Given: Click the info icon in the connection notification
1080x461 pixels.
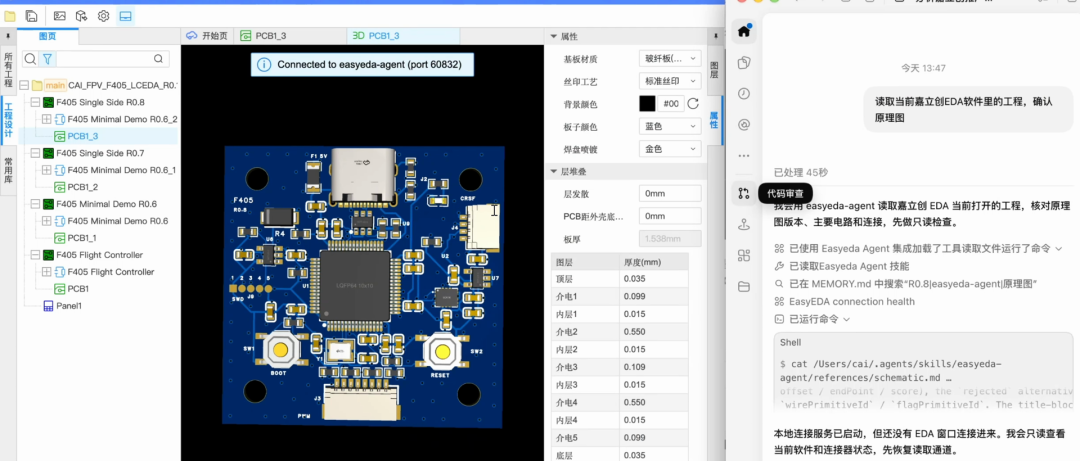Looking at the screenshot, I should (x=263, y=65).
